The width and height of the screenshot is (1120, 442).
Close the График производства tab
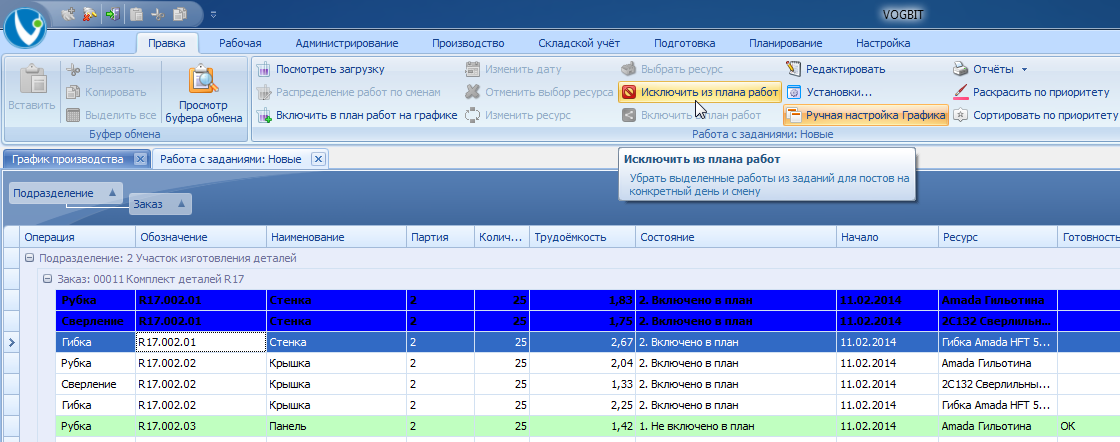tap(140, 159)
